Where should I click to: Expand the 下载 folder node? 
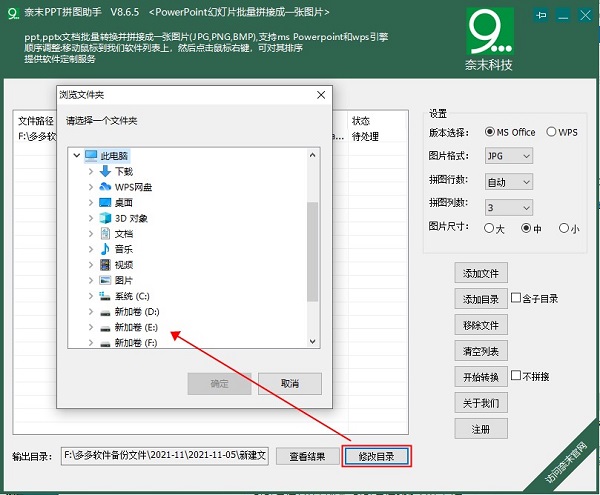(91, 171)
